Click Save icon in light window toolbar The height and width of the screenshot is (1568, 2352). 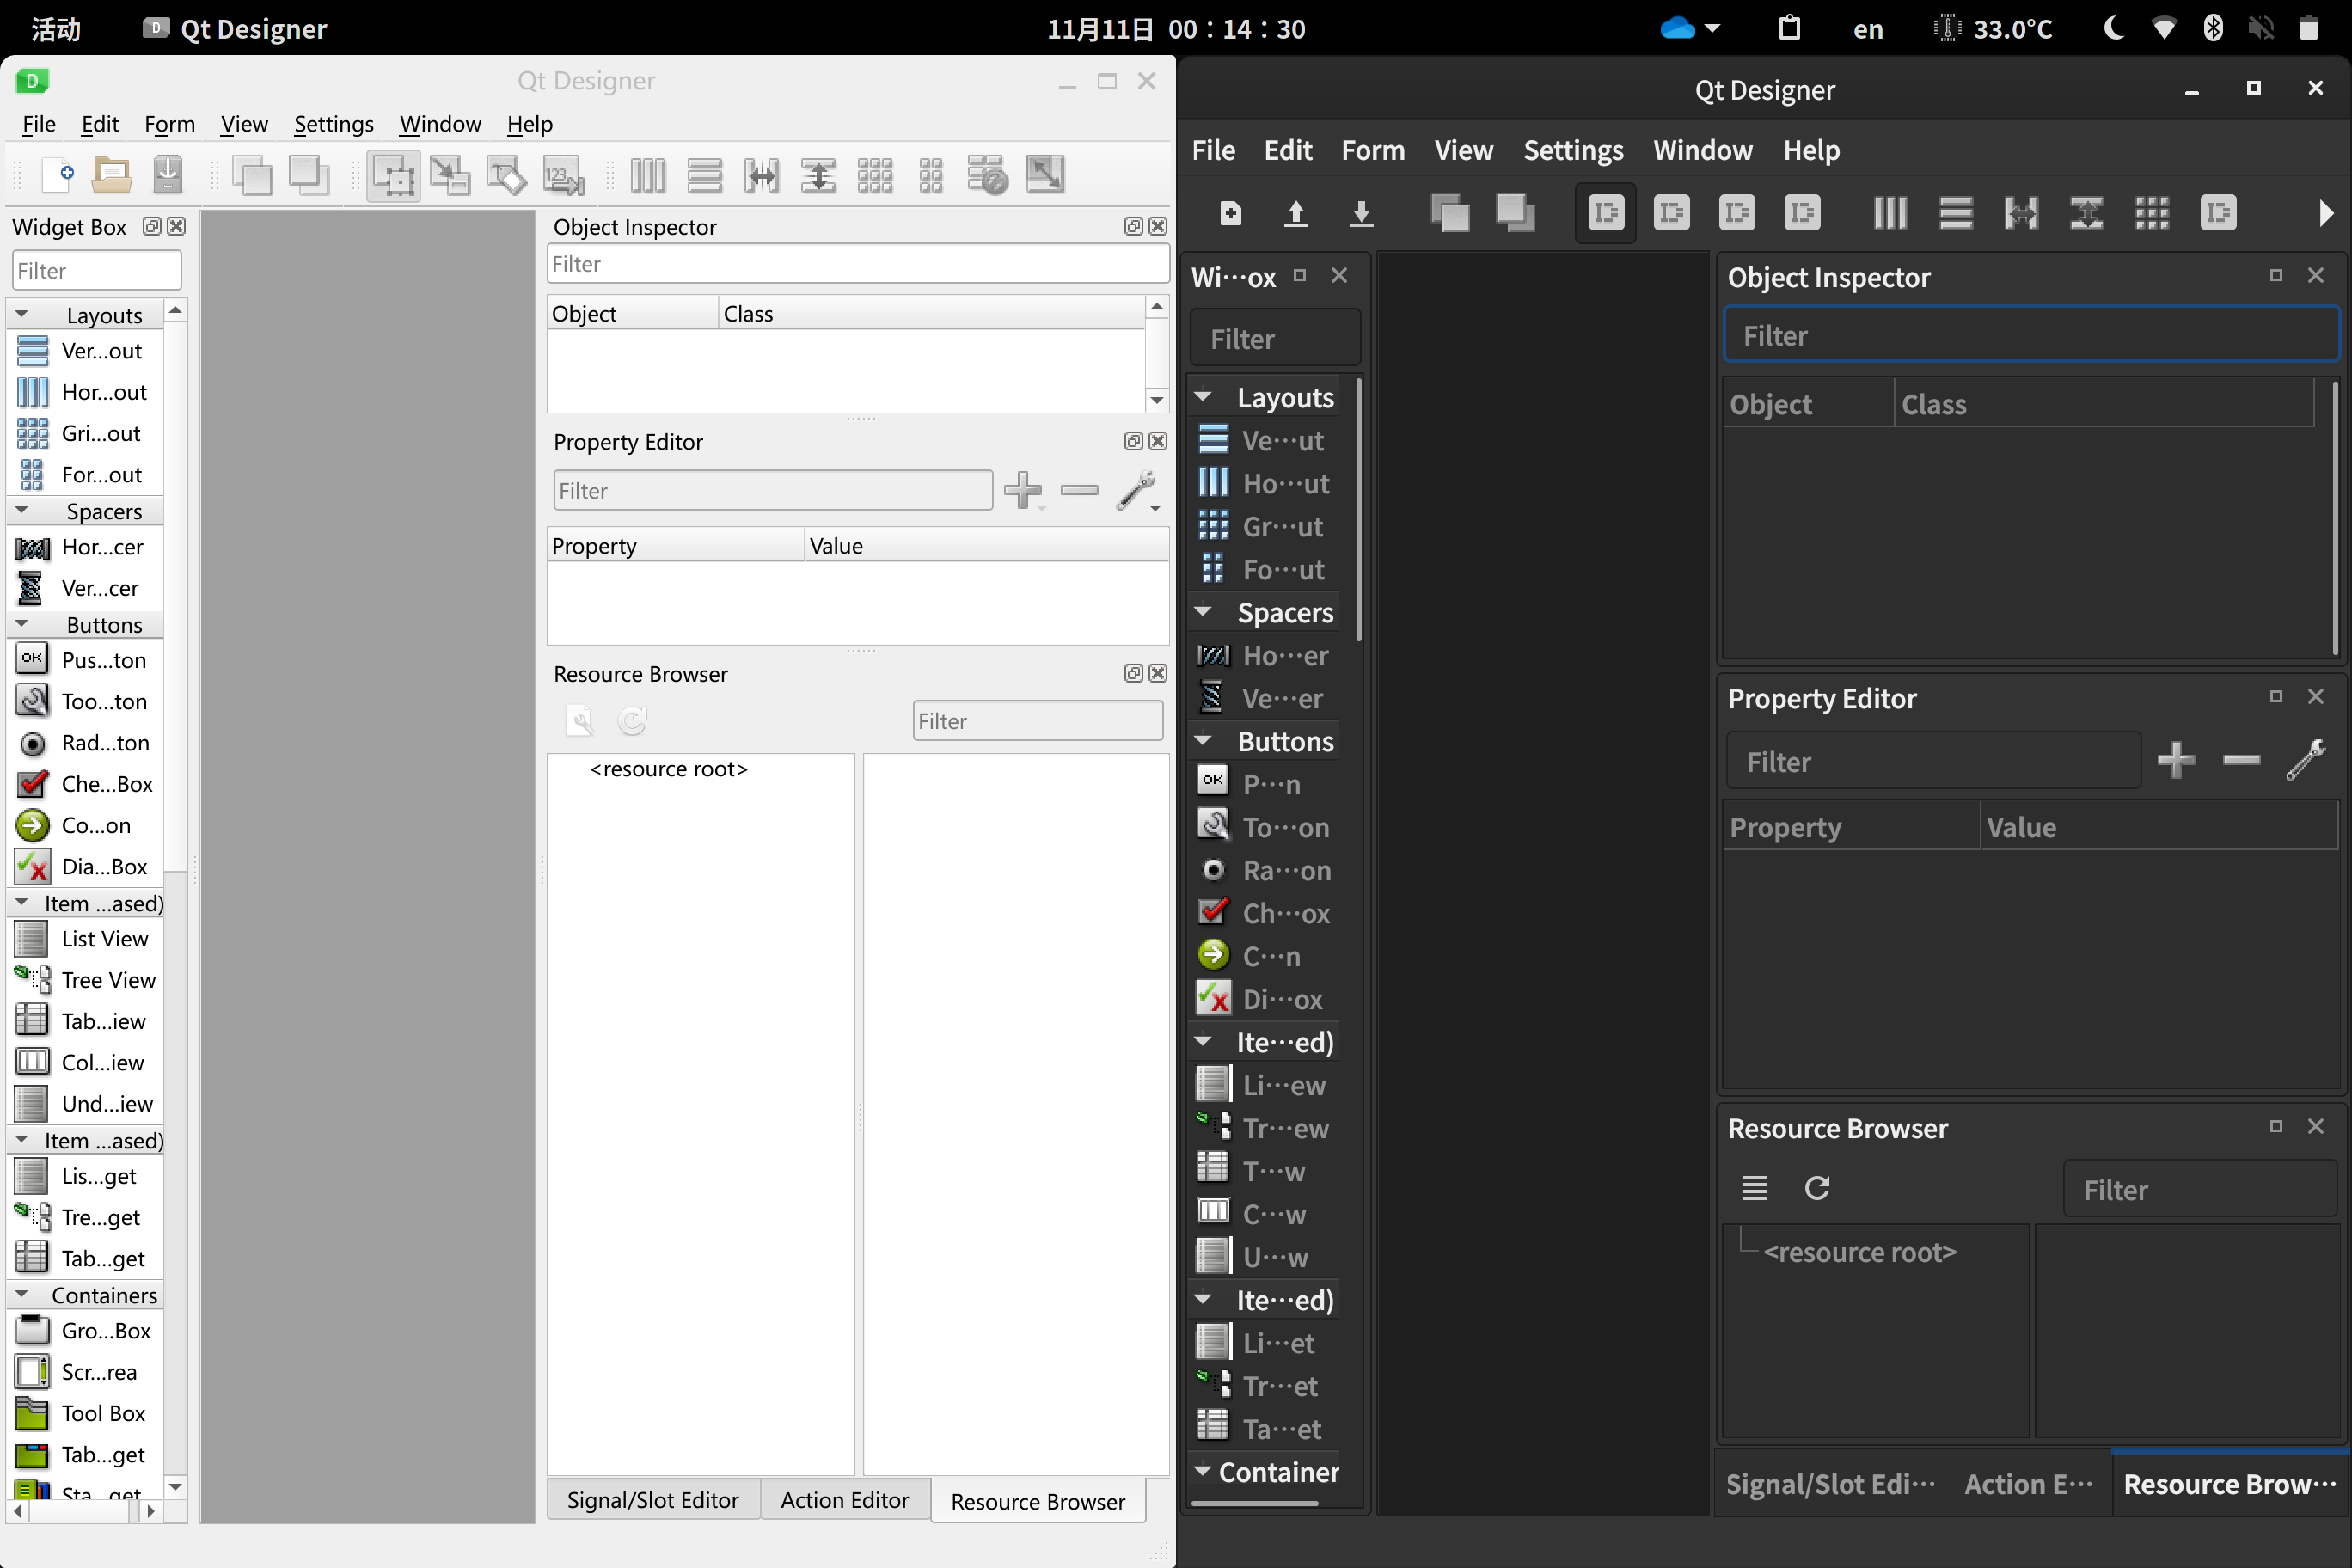point(168,176)
